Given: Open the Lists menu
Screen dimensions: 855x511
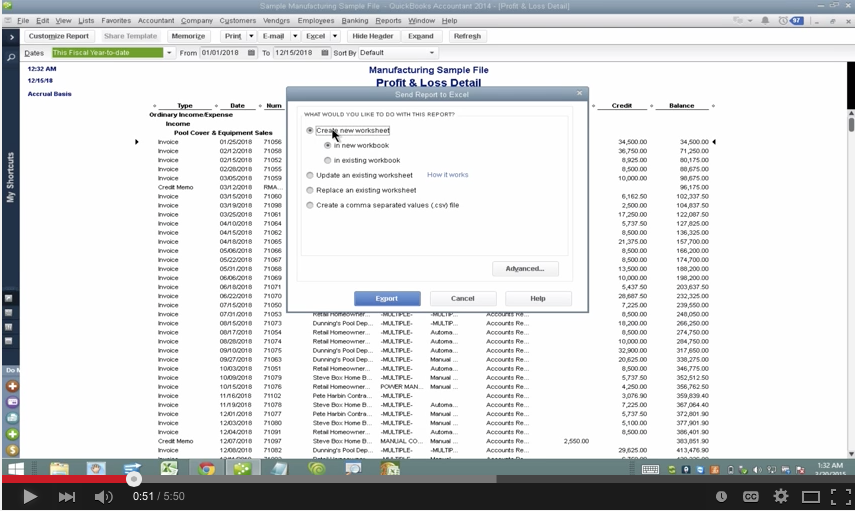Looking at the screenshot, I should click(86, 21).
